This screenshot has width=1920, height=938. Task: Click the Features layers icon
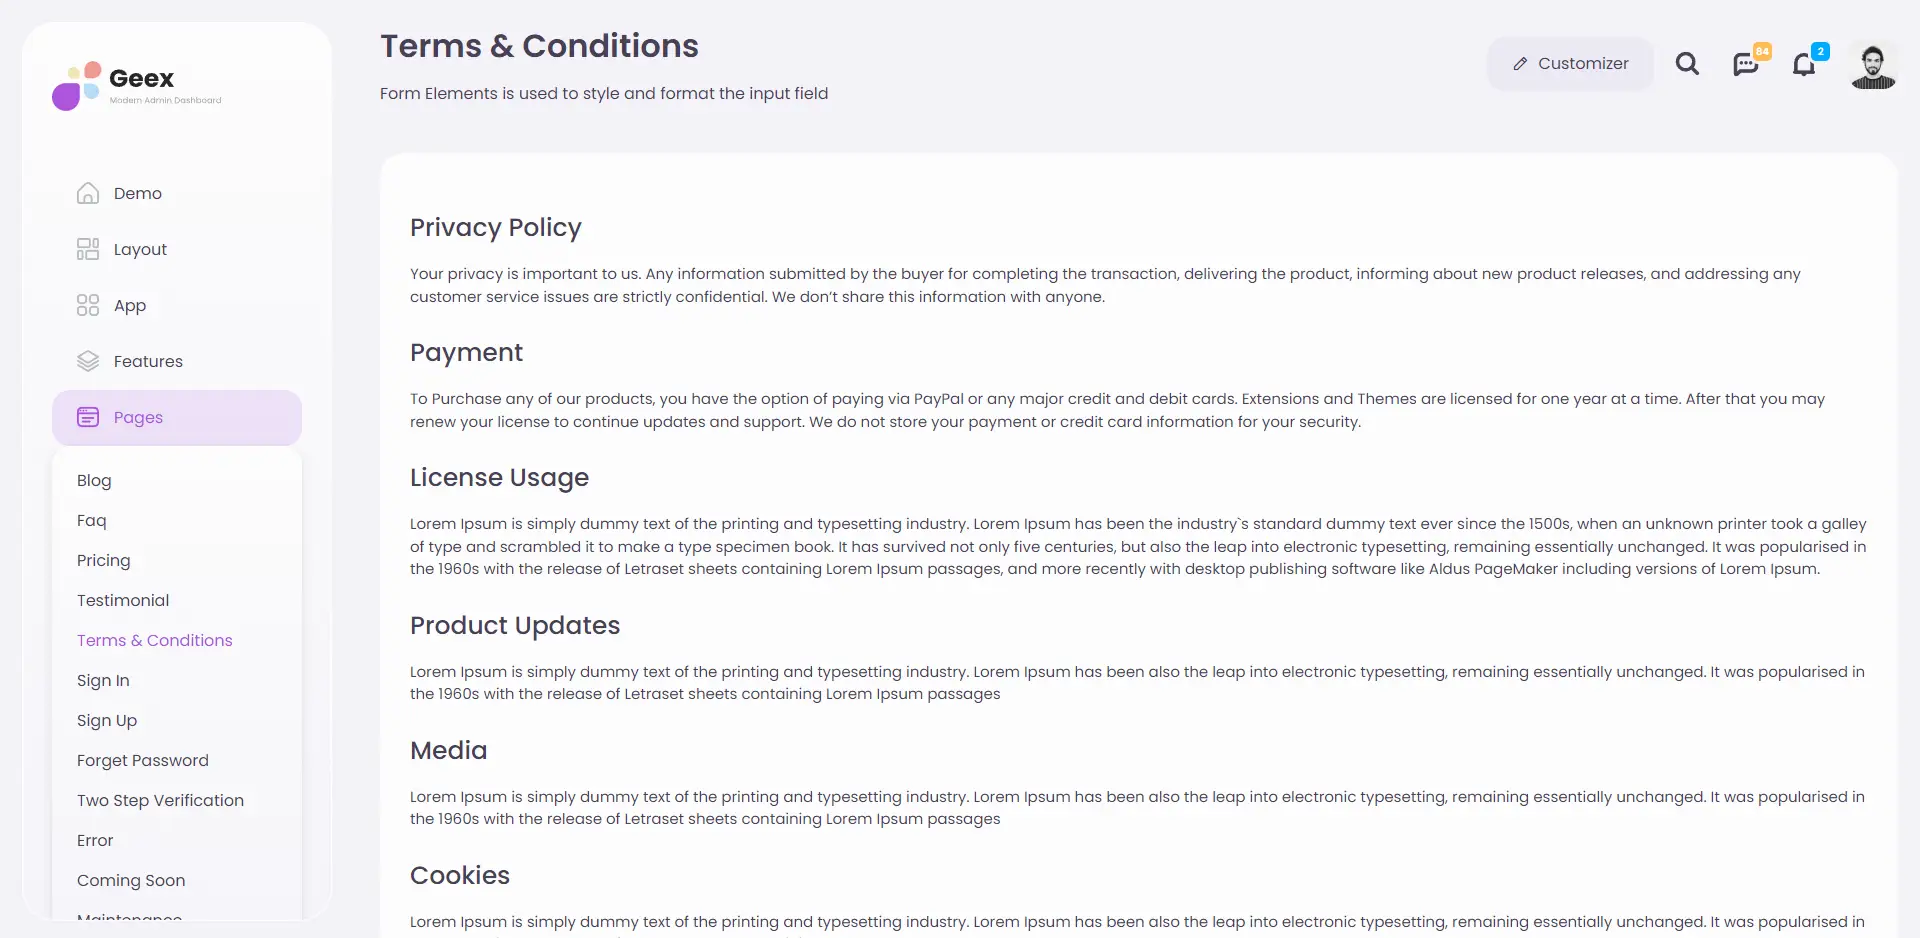click(88, 361)
